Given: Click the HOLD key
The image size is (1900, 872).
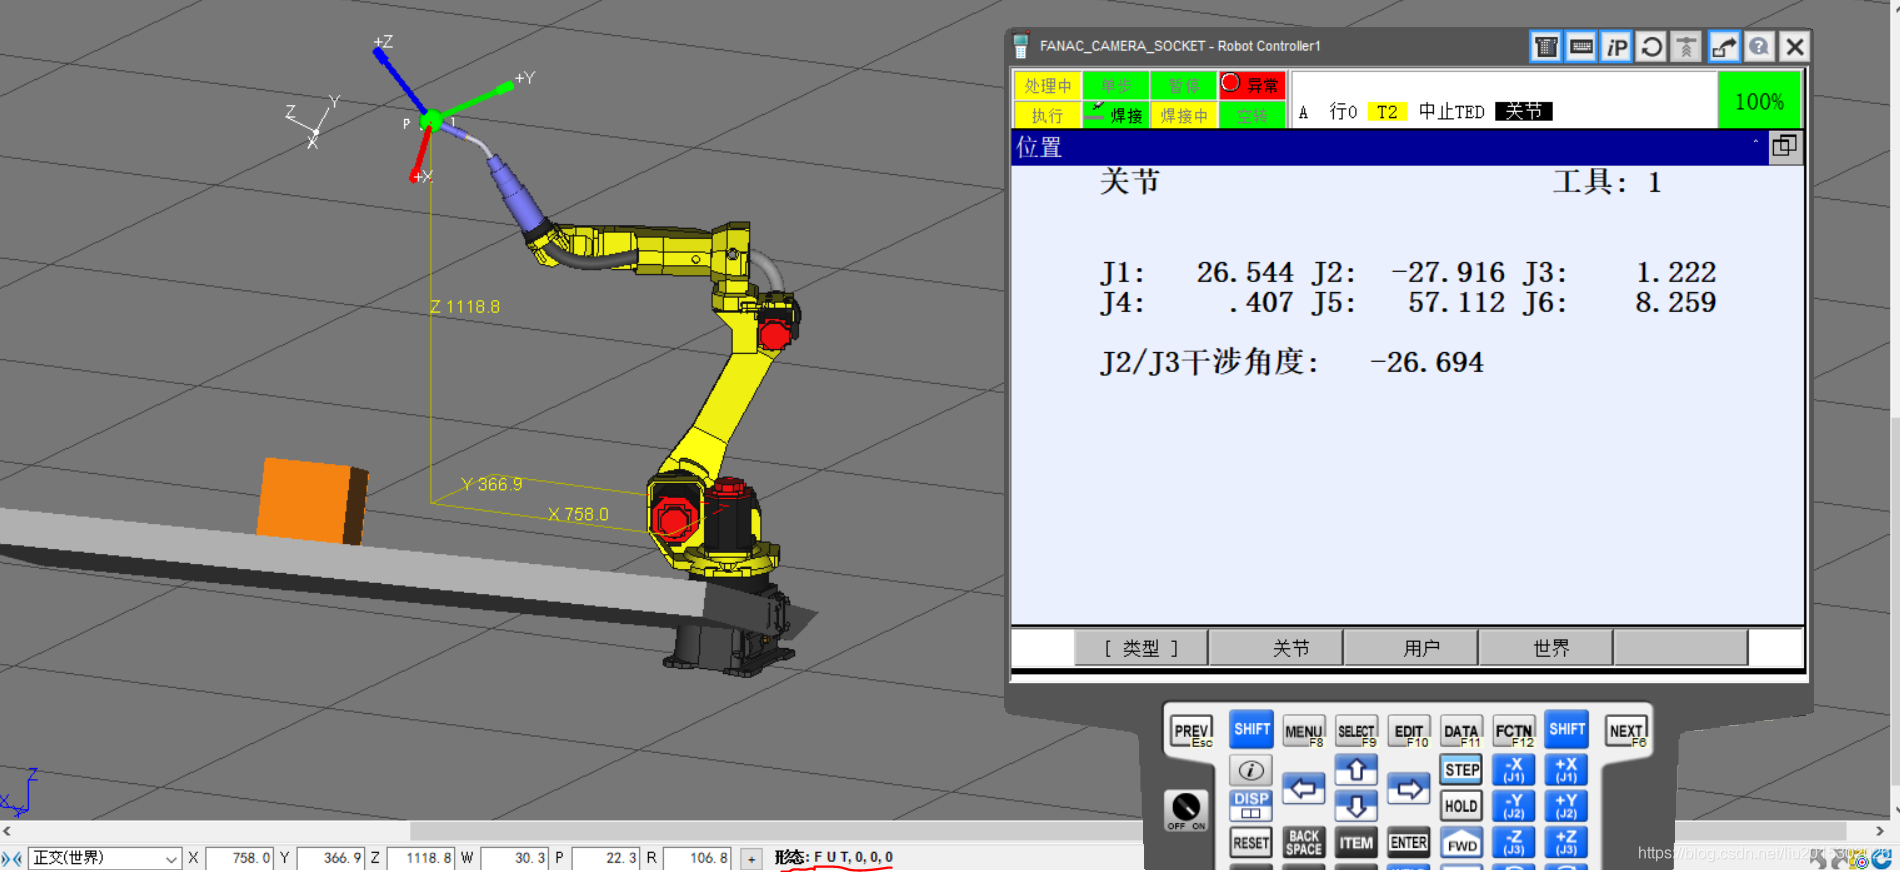Looking at the screenshot, I should [1461, 806].
